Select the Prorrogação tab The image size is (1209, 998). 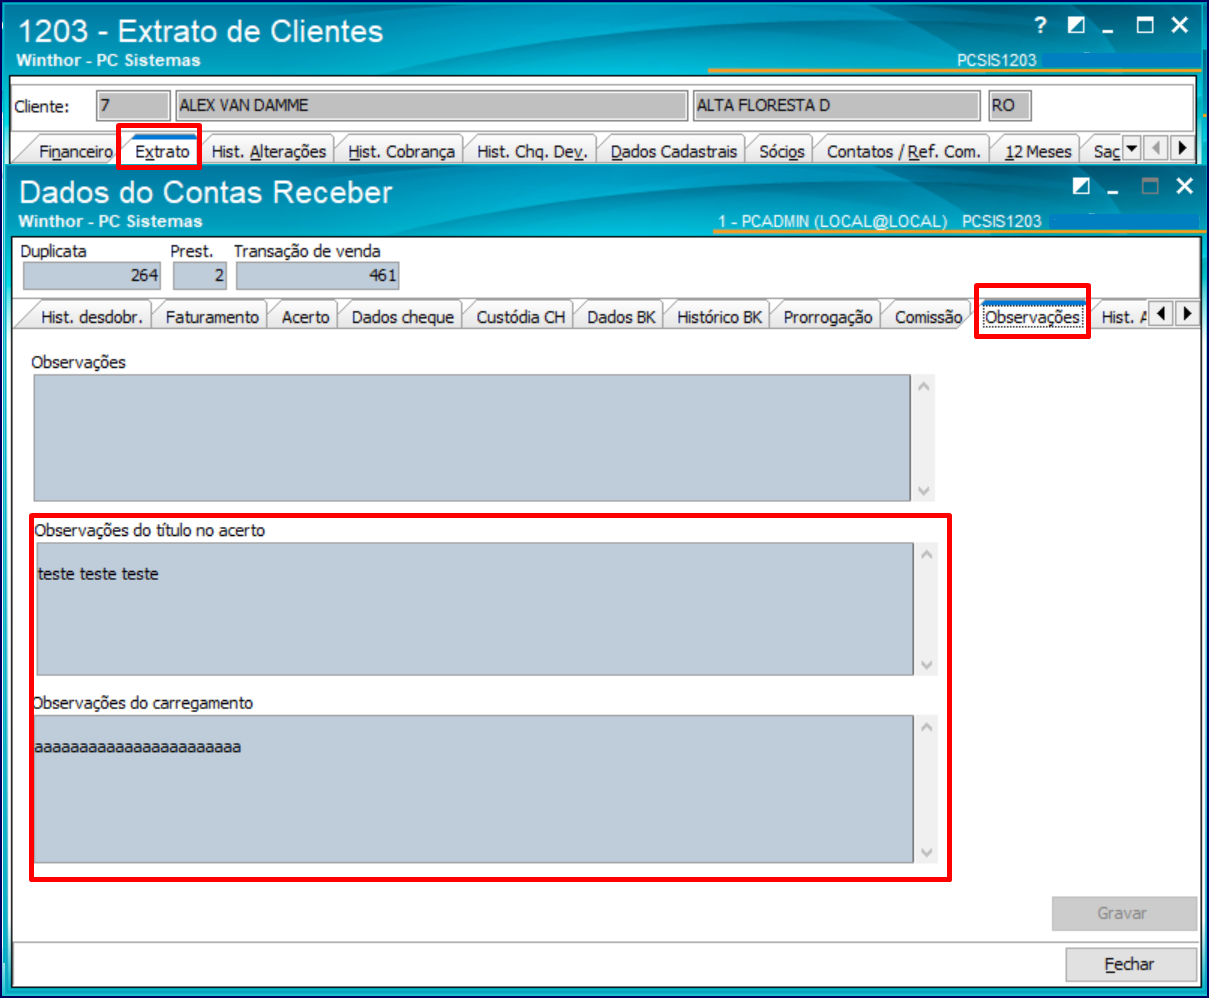coord(827,316)
